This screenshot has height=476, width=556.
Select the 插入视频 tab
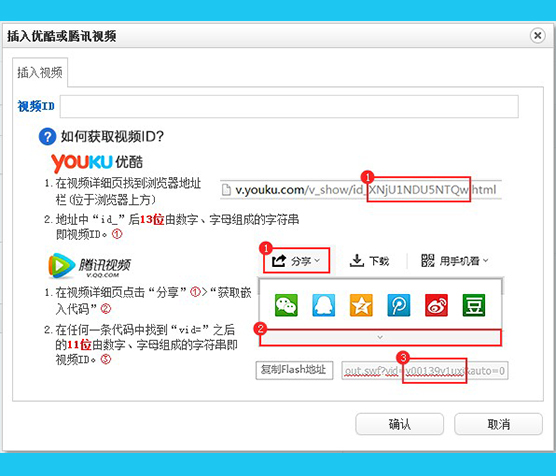(x=40, y=72)
